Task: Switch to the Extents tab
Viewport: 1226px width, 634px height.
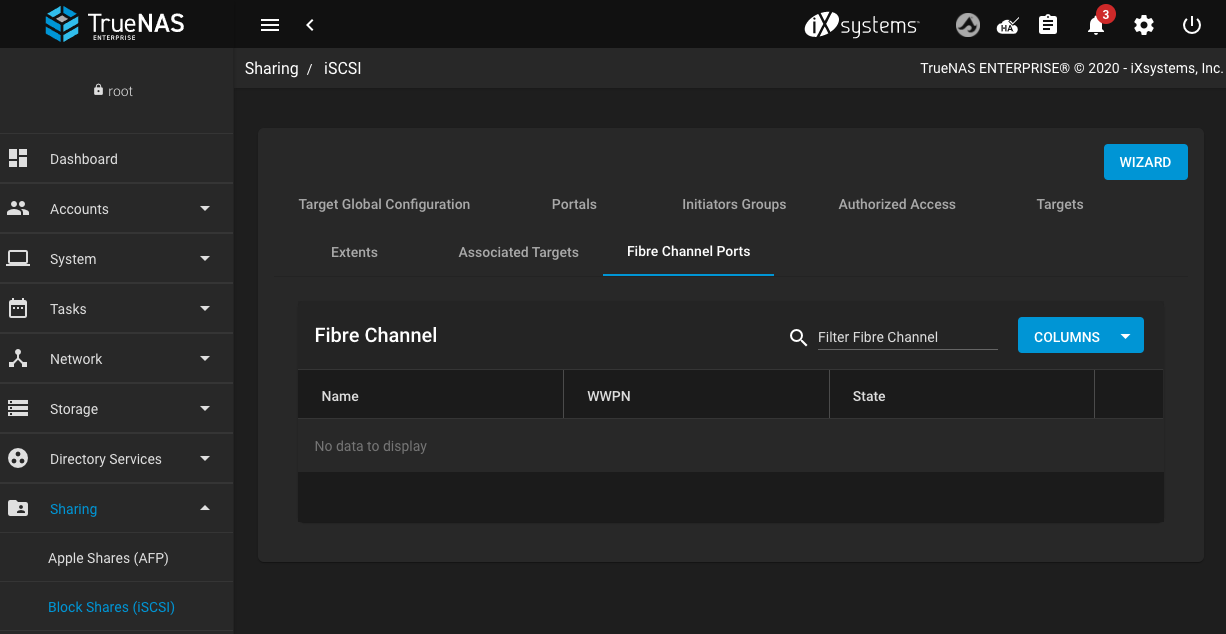Action: click(x=354, y=252)
